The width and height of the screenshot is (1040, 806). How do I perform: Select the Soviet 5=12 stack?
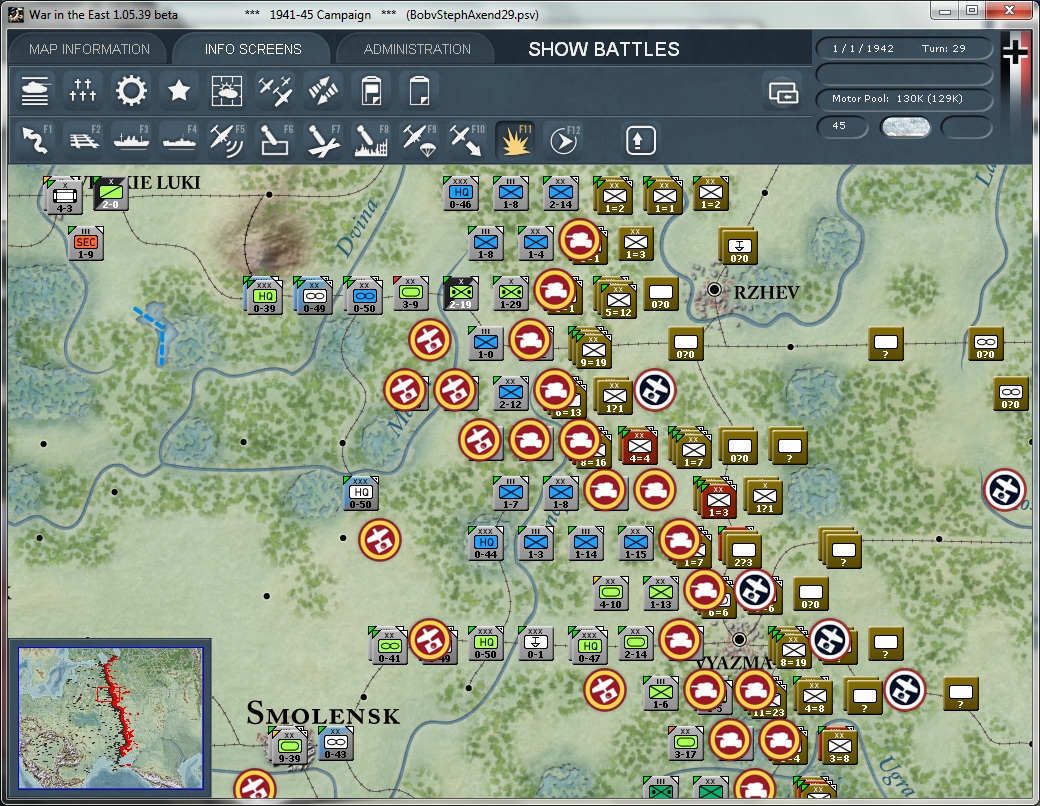618,299
